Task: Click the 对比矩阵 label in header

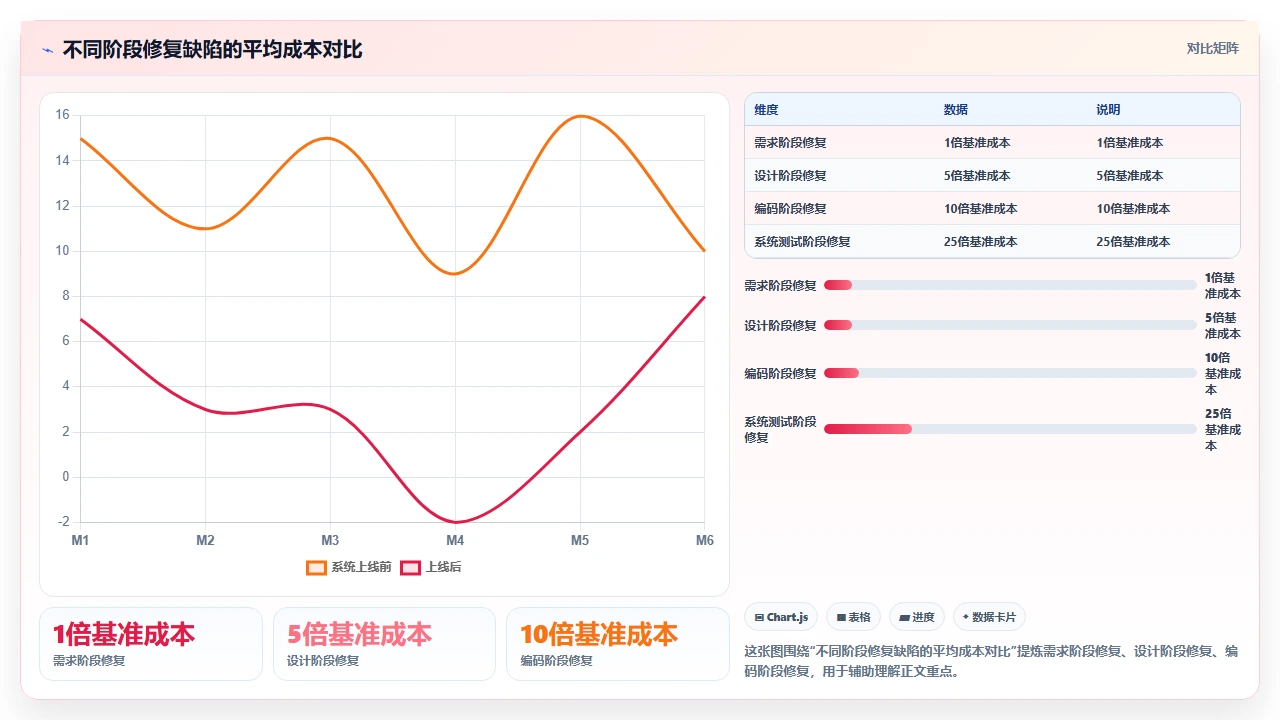Action: [x=1213, y=48]
